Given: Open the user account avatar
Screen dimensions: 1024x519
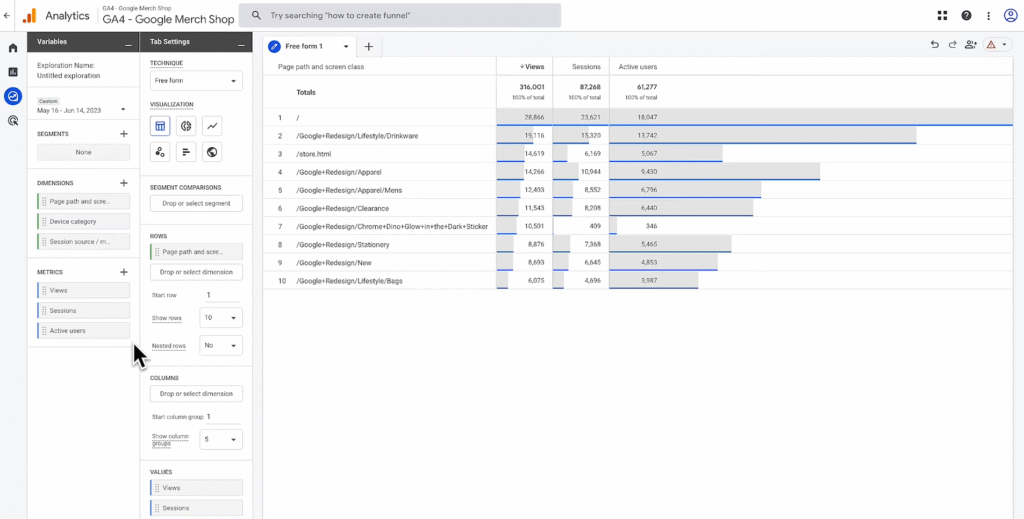Looking at the screenshot, I should tap(1010, 16).
